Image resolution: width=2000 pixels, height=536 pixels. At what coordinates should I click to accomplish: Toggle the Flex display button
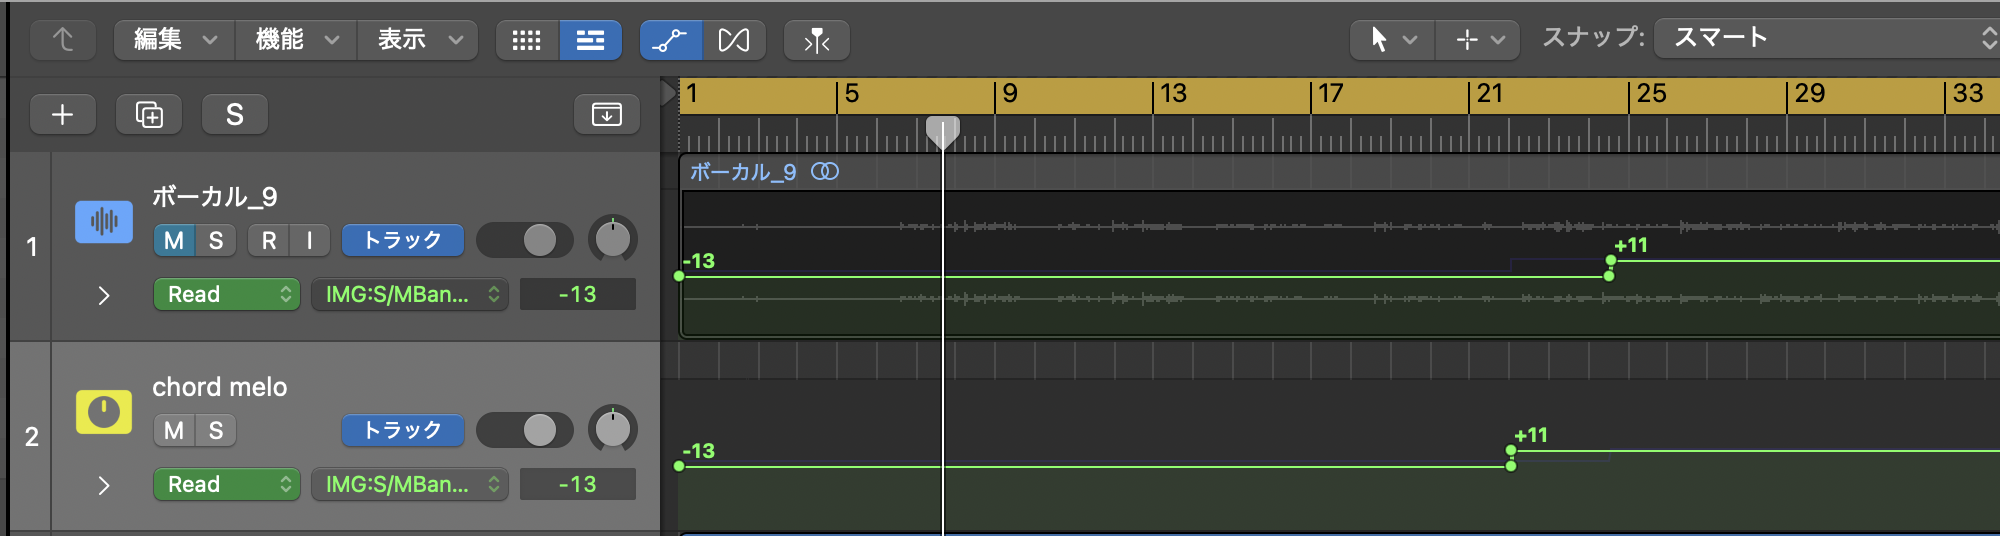coord(734,40)
